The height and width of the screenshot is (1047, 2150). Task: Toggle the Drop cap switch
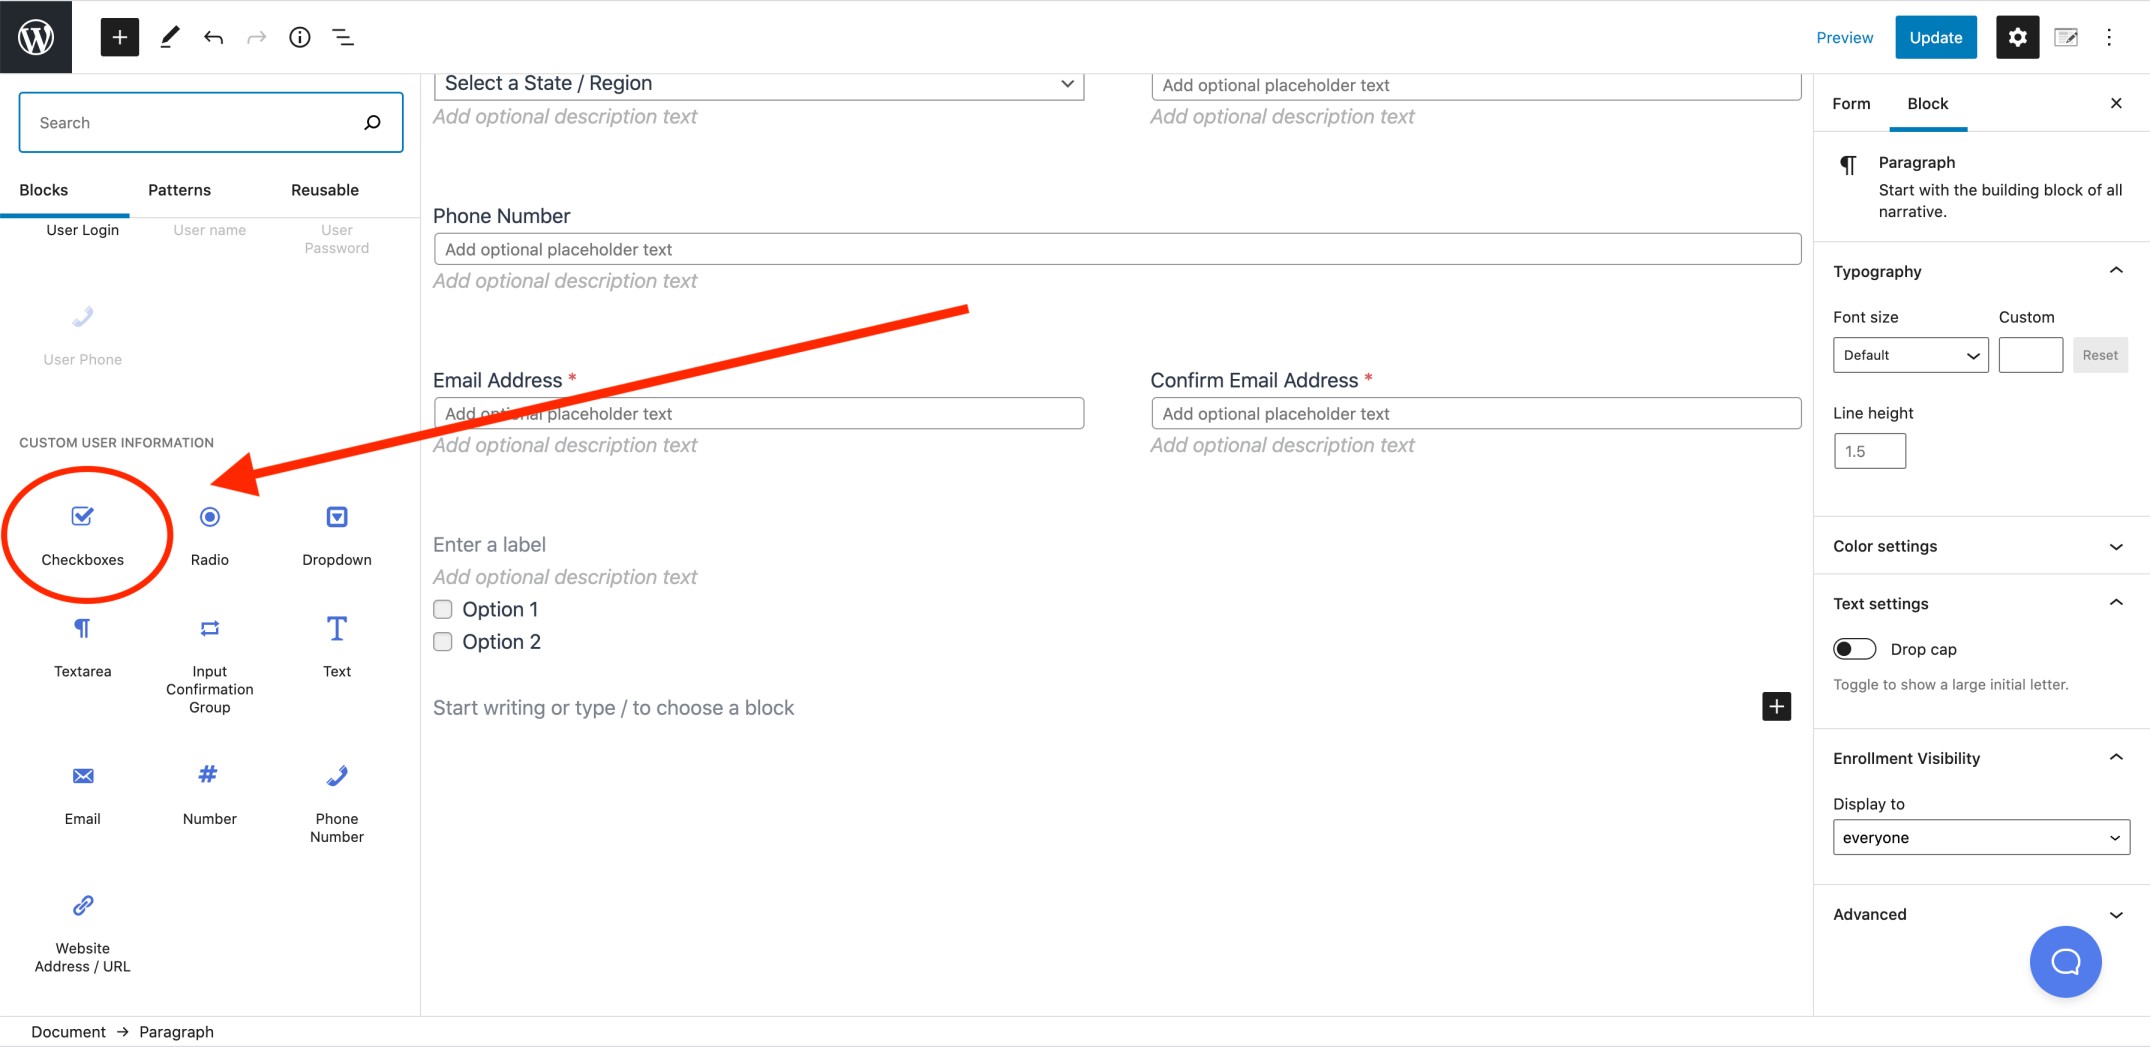click(1854, 649)
